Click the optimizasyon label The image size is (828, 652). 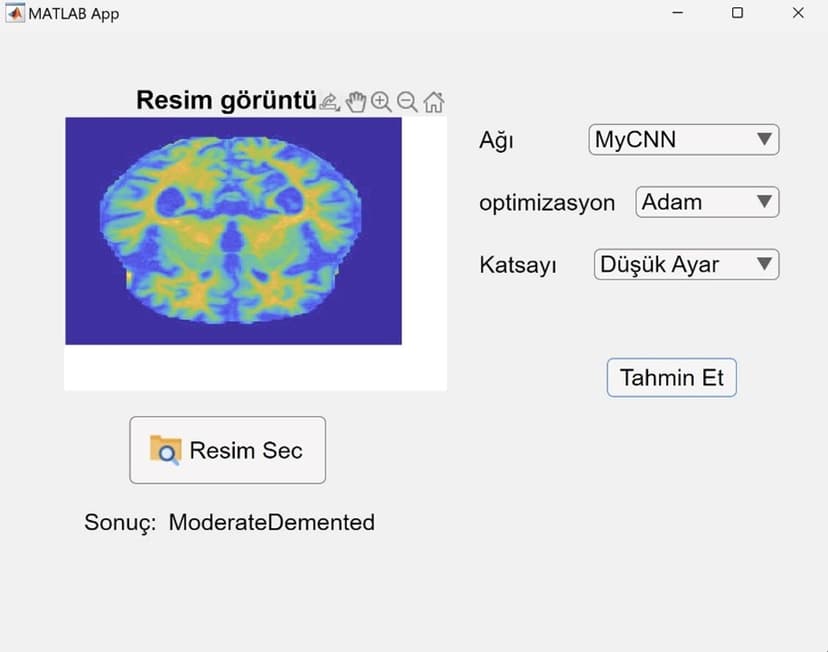point(547,203)
